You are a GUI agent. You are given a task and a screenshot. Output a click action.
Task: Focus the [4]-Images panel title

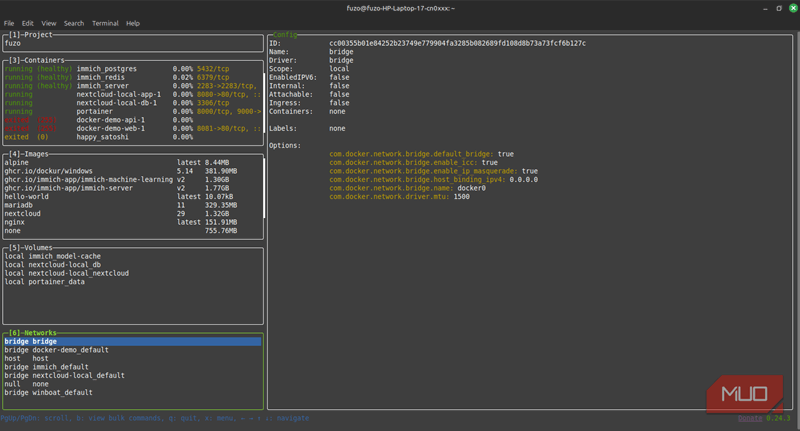(x=29, y=154)
